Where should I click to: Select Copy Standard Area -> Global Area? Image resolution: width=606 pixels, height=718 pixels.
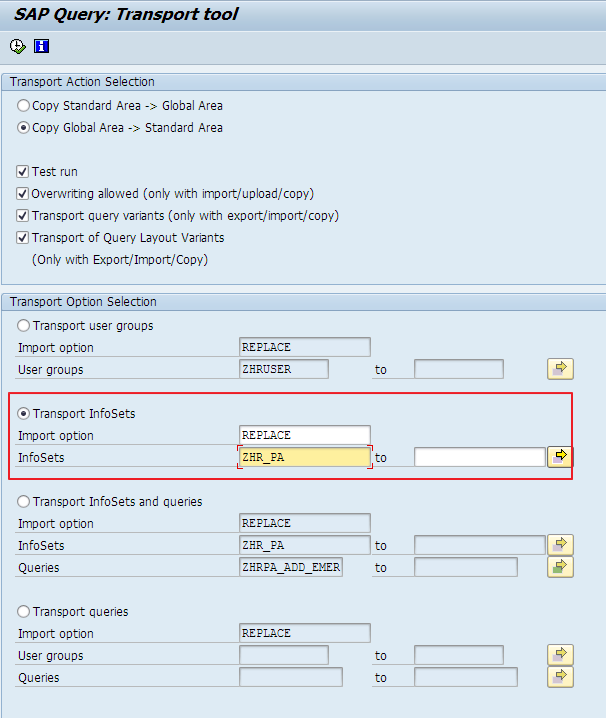[24, 106]
